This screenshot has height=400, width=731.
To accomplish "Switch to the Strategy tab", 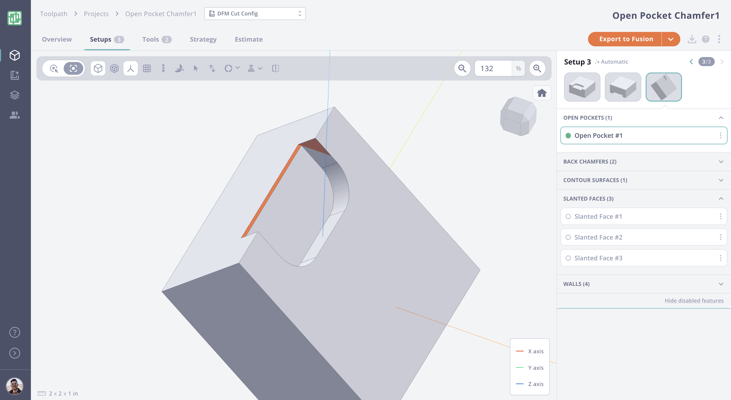I will (x=203, y=40).
